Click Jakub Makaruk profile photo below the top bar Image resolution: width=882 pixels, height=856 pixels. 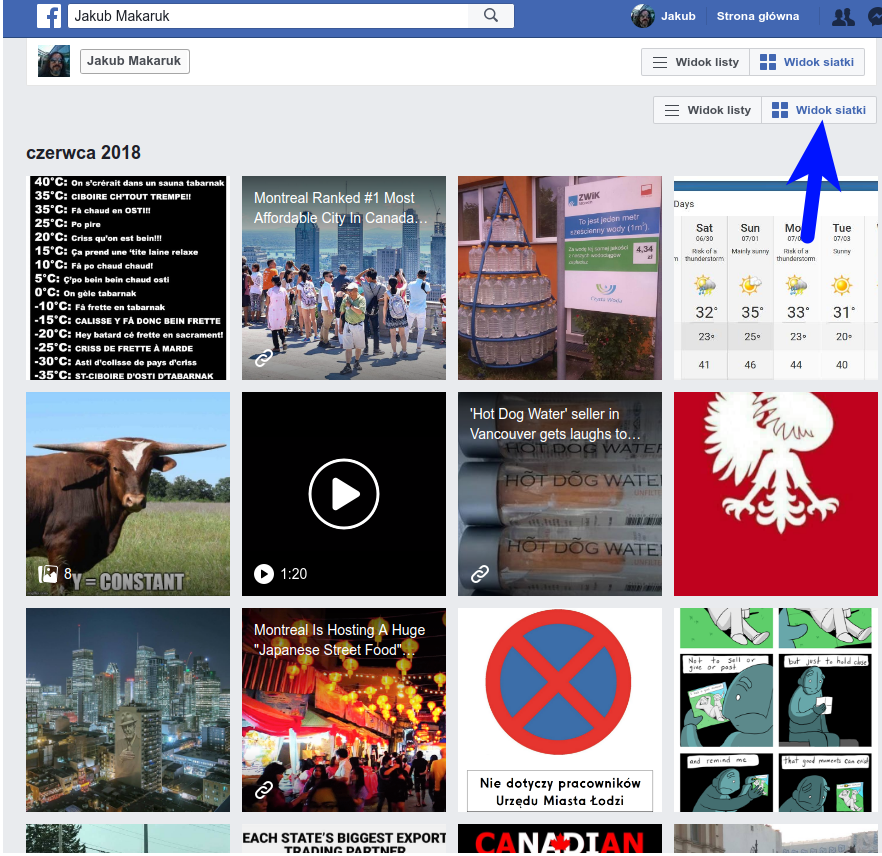coord(54,61)
